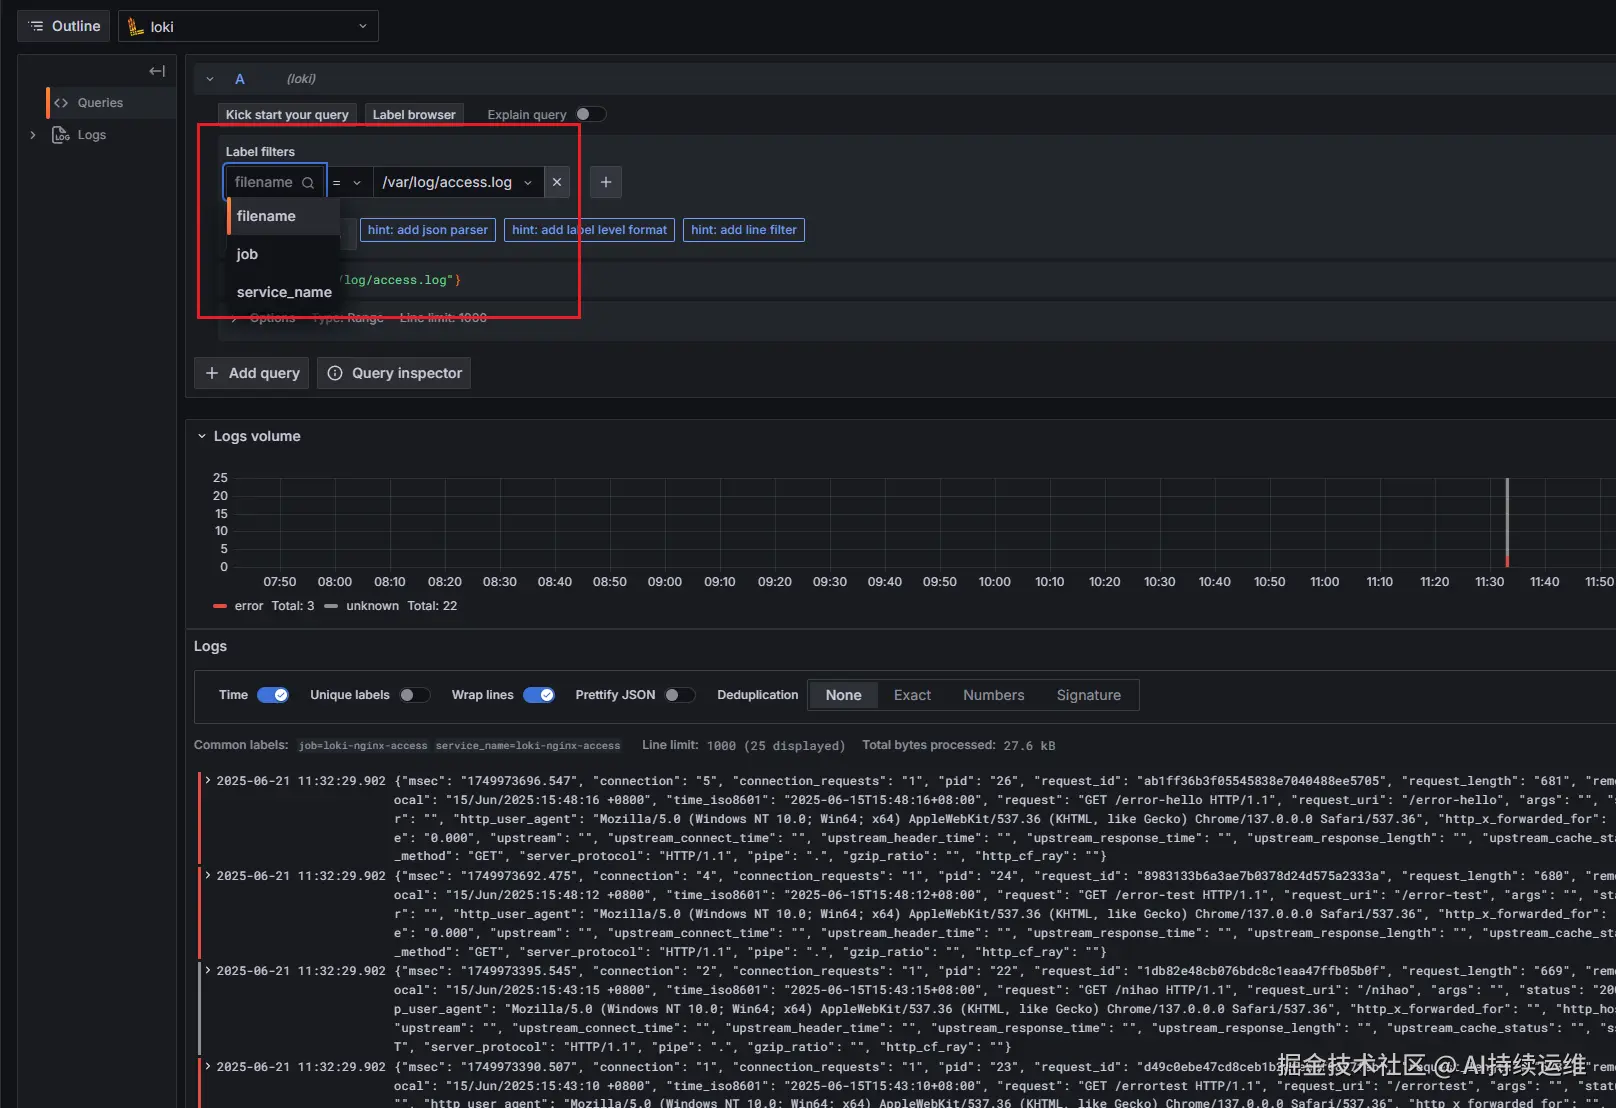This screenshot has height=1108, width=1616.
Task: Select Exact deduplication option
Action: [912, 695]
